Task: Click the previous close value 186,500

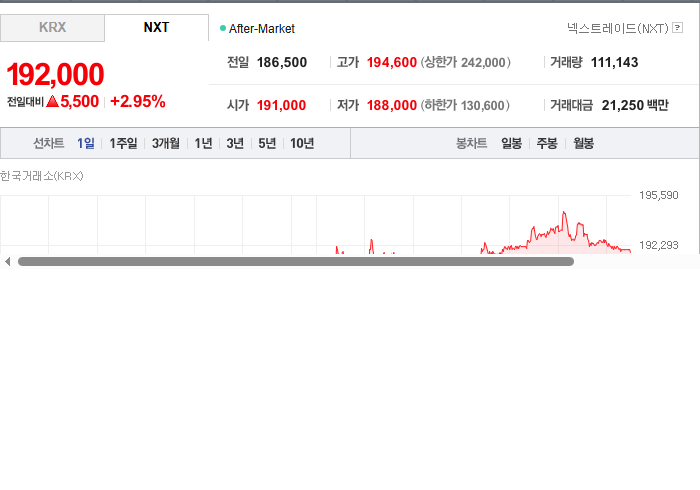Action: [282, 62]
